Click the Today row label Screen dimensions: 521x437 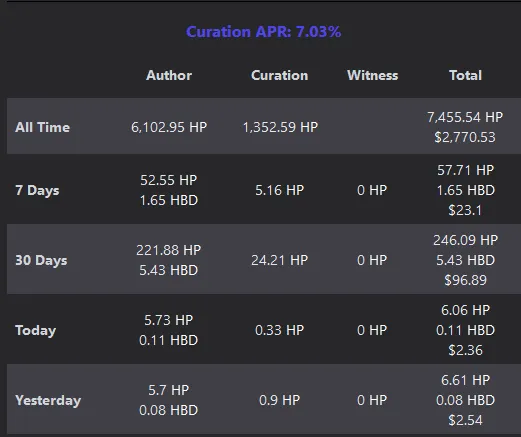click(x=36, y=331)
